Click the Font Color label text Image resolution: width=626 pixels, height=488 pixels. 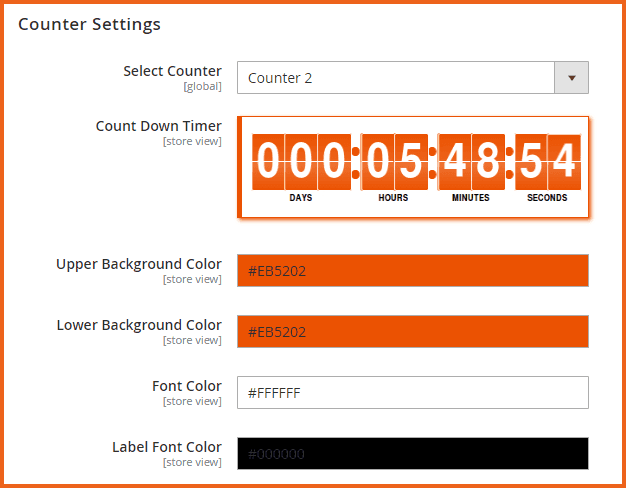click(187, 386)
